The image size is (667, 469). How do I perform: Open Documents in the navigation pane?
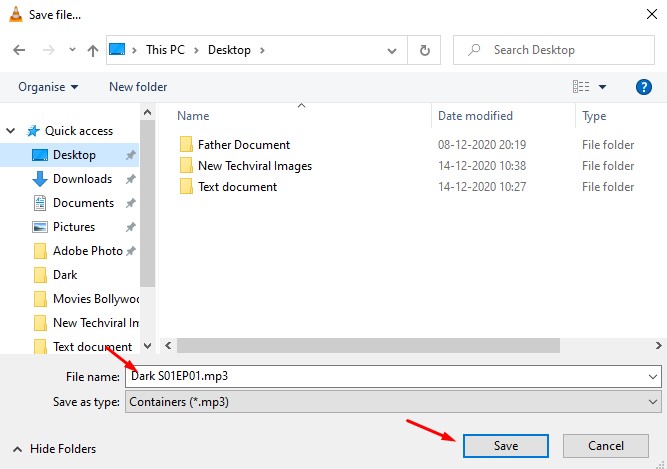(83, 203)
